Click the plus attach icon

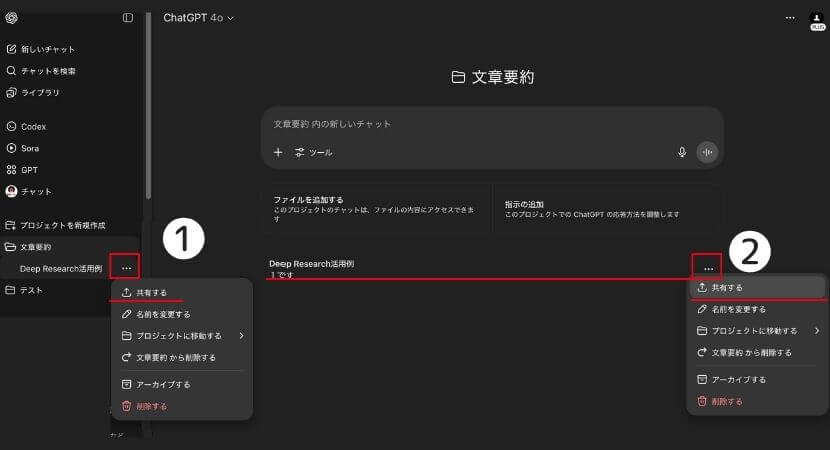click(x=278, y=152)
